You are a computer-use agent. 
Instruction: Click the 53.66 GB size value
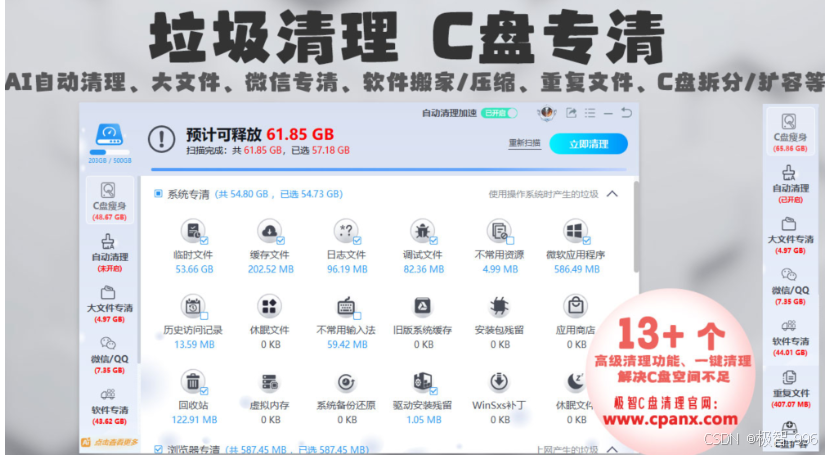coord(194,269)
